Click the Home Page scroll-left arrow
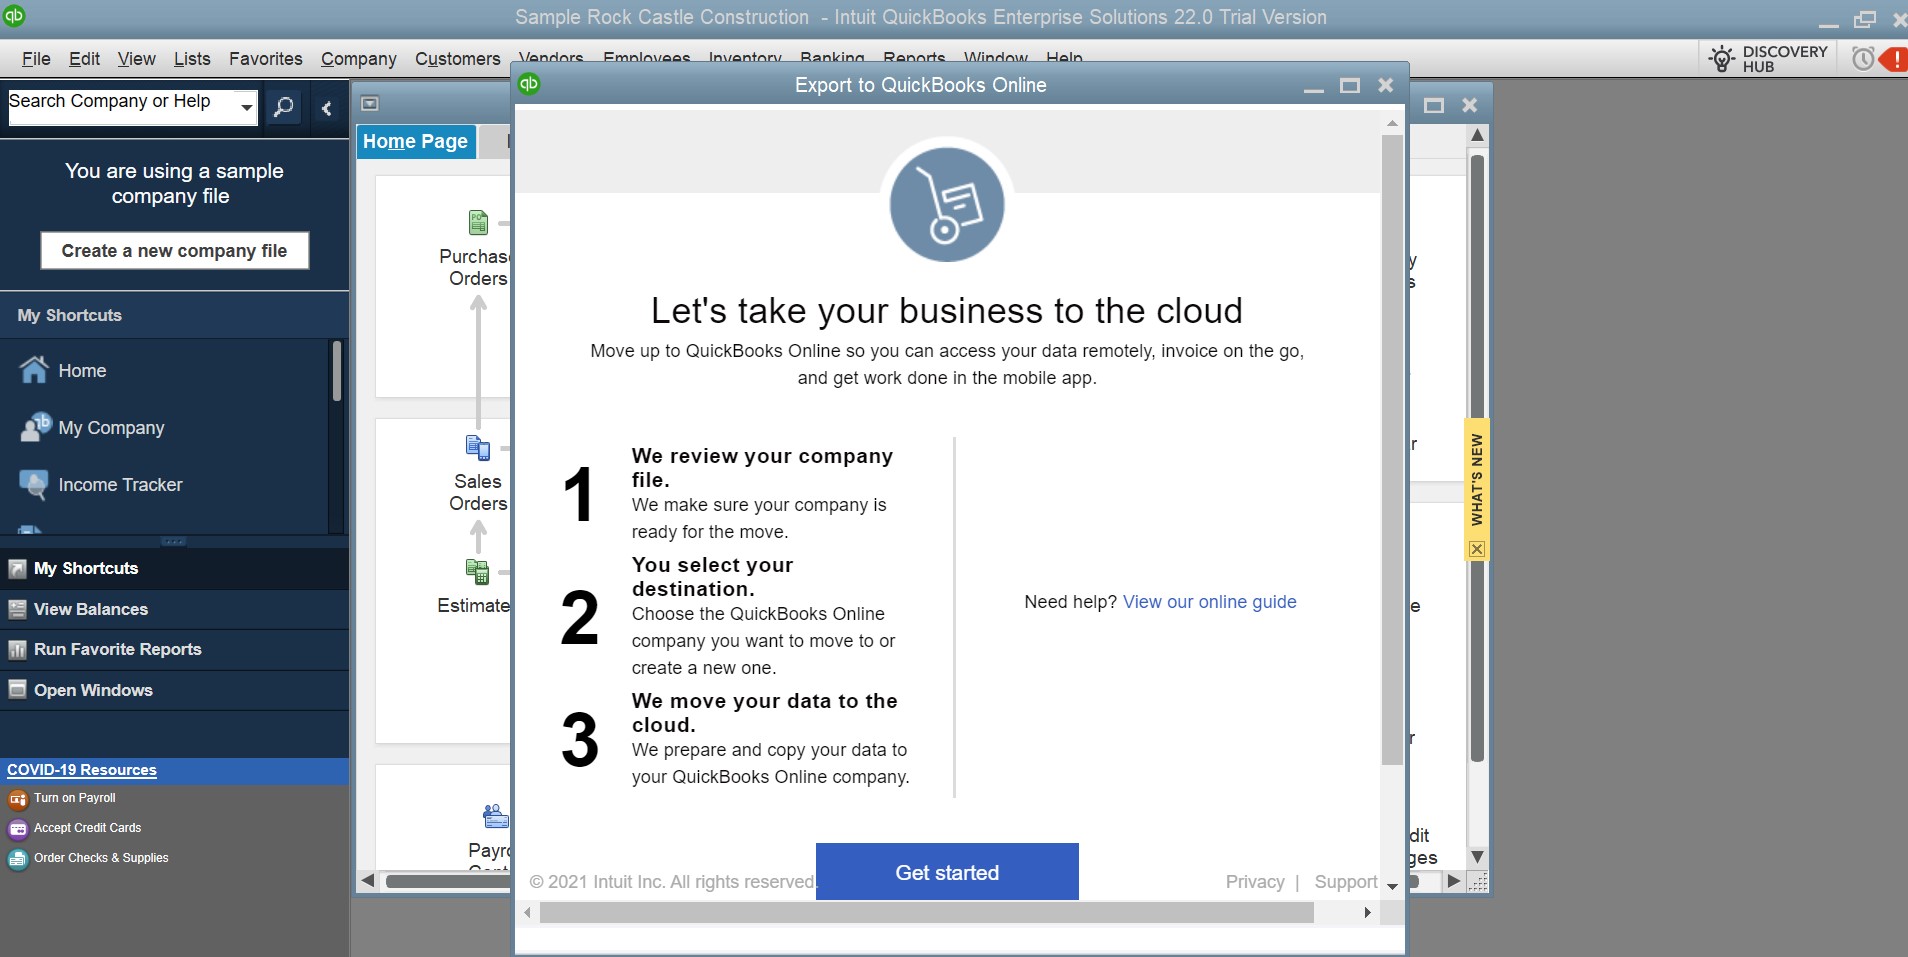The height and width of the screenshot is (957, 1908). click(x=368, y=881)
